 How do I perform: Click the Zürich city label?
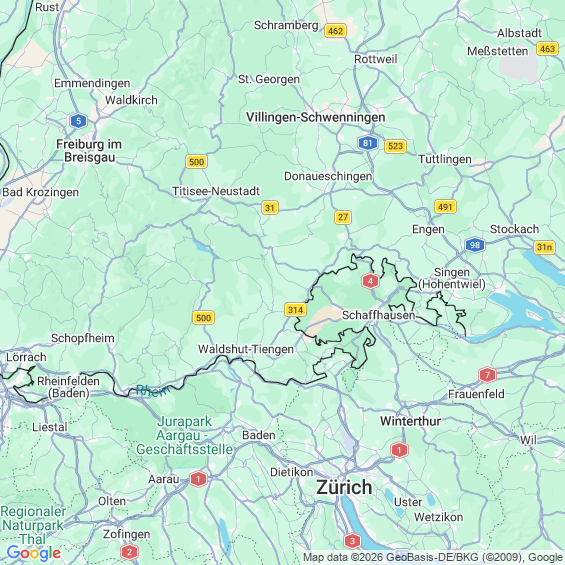click(x=344, y=487)
